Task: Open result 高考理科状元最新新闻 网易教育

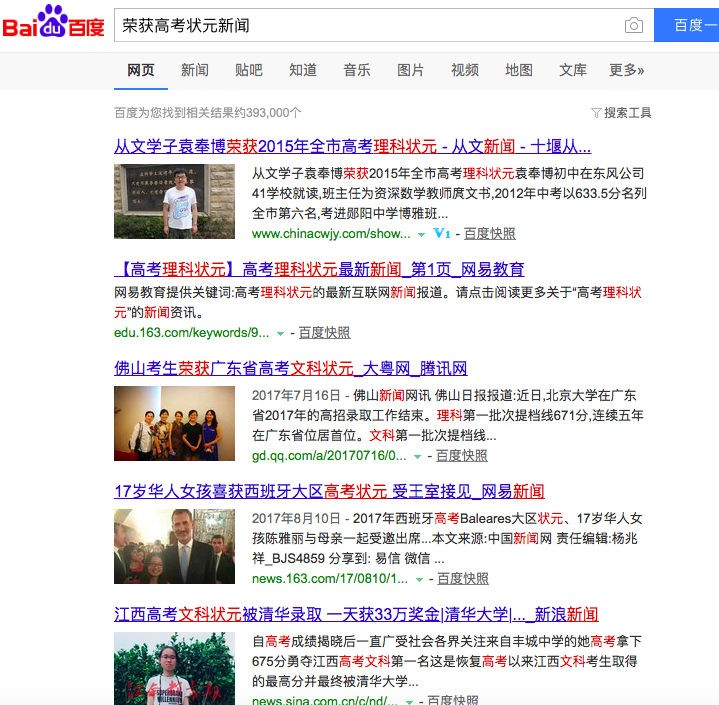Action: tap(319, 269)
